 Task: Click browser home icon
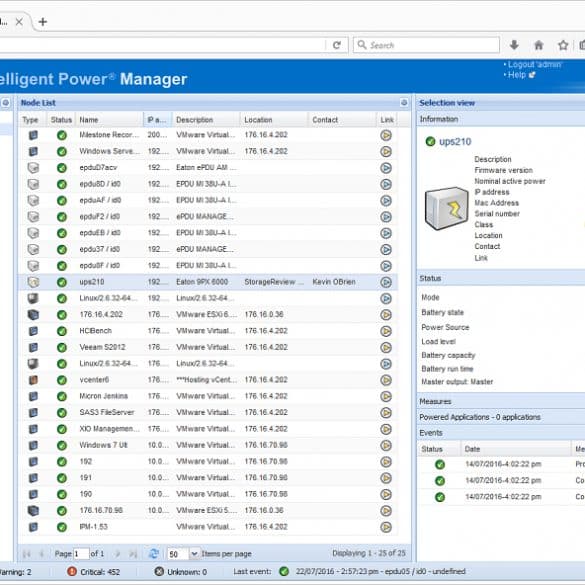(x=538, y=45)
